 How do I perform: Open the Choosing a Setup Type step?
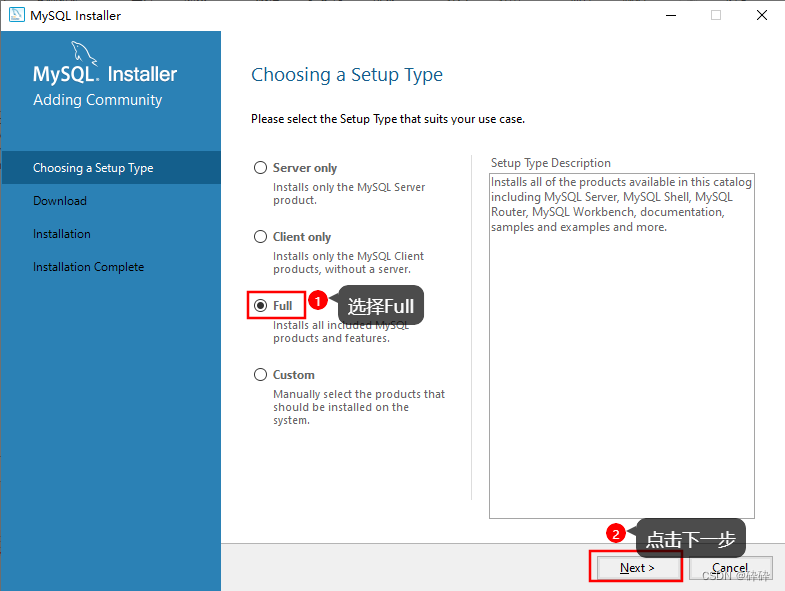(x=111, y=168)
